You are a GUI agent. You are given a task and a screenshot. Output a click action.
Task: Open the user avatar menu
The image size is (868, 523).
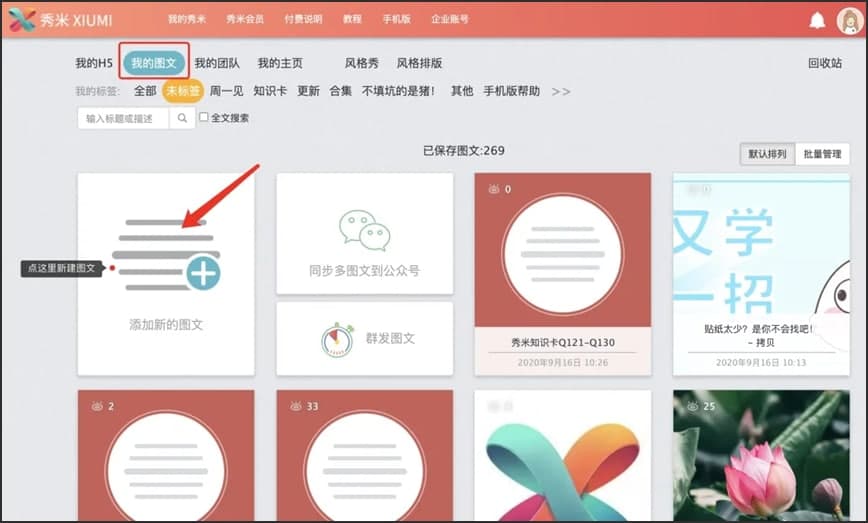pos(850,21)
